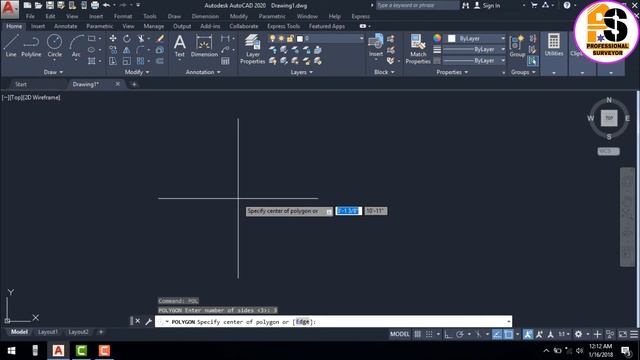This screenshot has height=360, width=640.
Task: Toggle 2D object snap in status bar
Action: [x=509, y=334]
